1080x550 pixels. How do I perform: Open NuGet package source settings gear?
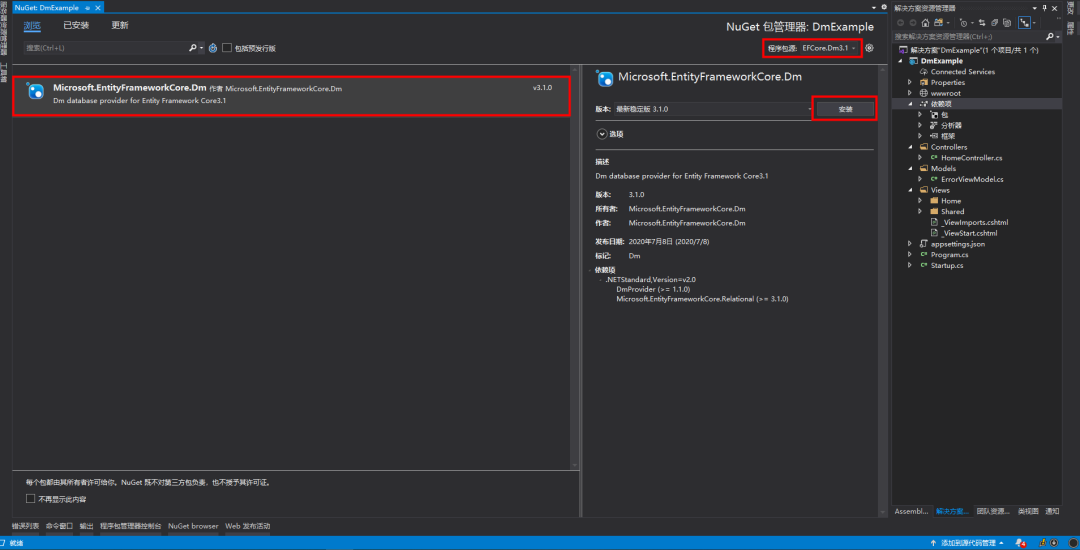pos(869,47)
